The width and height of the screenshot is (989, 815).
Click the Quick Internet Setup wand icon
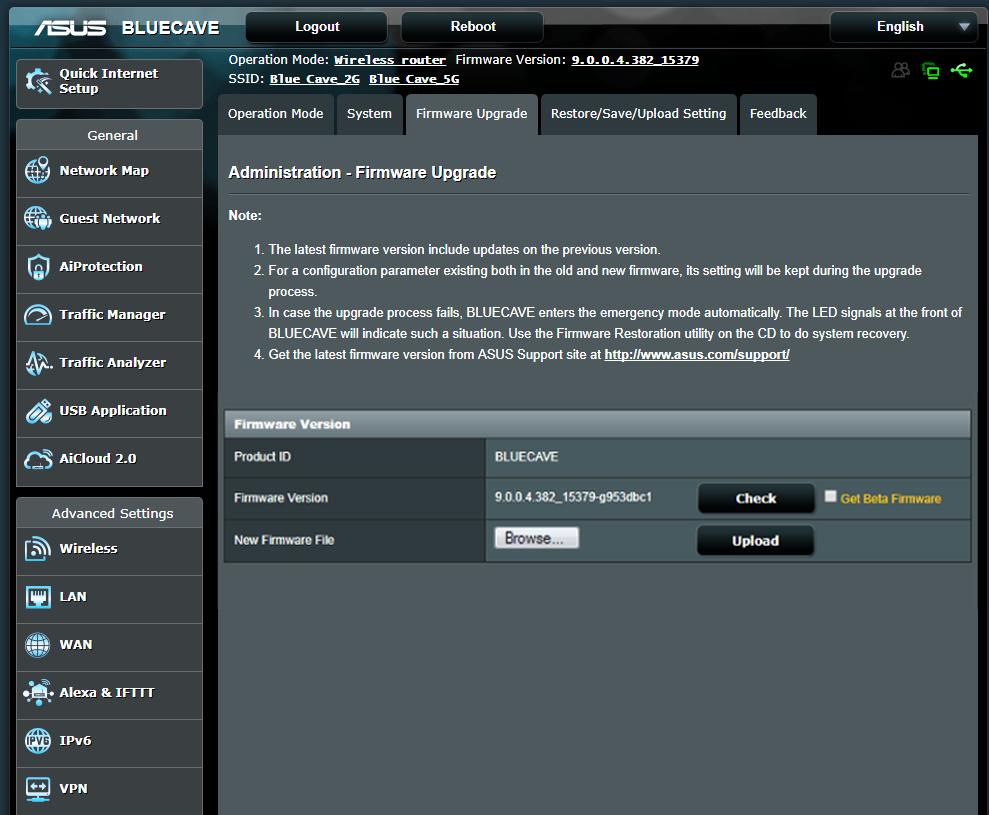[38, 81]
